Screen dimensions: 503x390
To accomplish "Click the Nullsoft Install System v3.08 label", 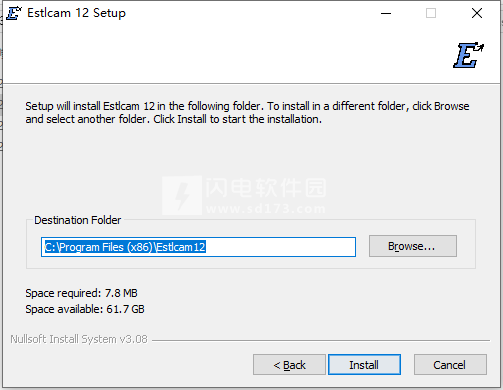I will pyautogui.click(x=79, y=339).
